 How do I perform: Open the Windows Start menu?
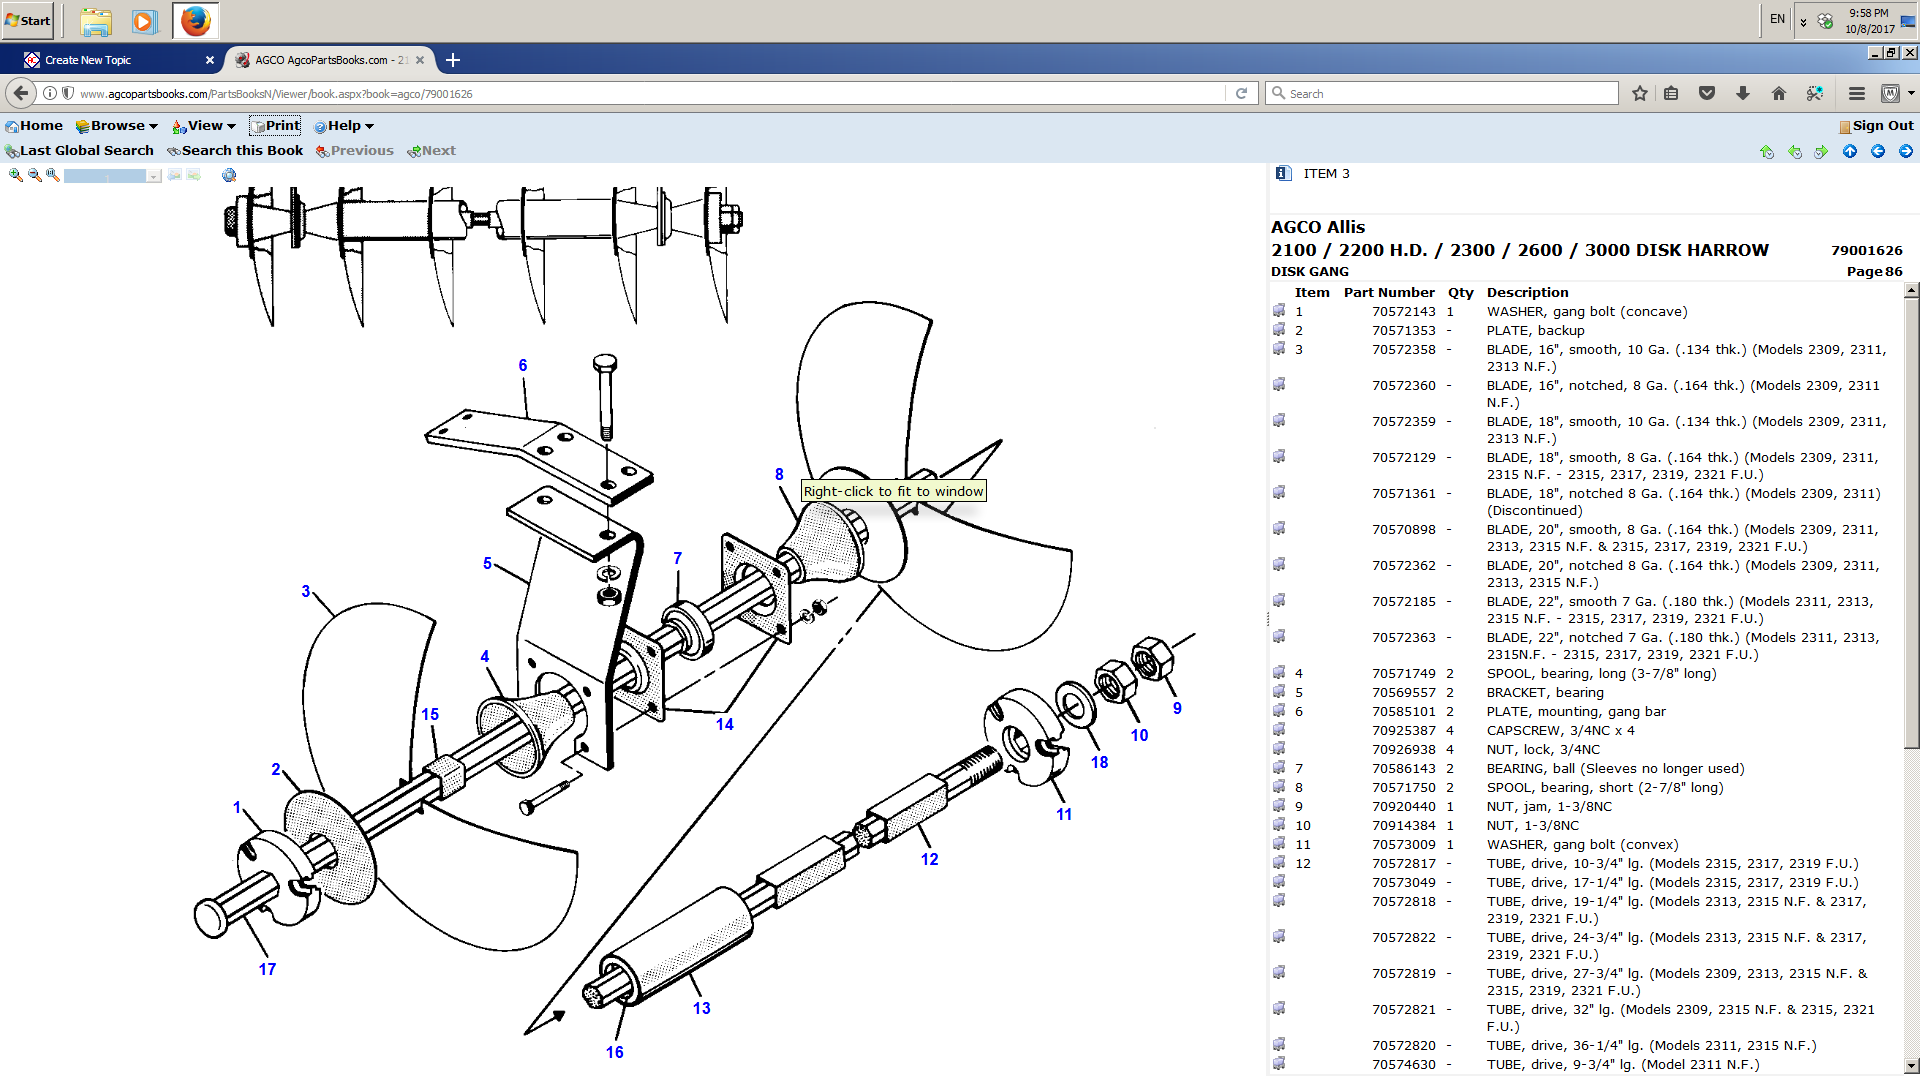point(28,20)
